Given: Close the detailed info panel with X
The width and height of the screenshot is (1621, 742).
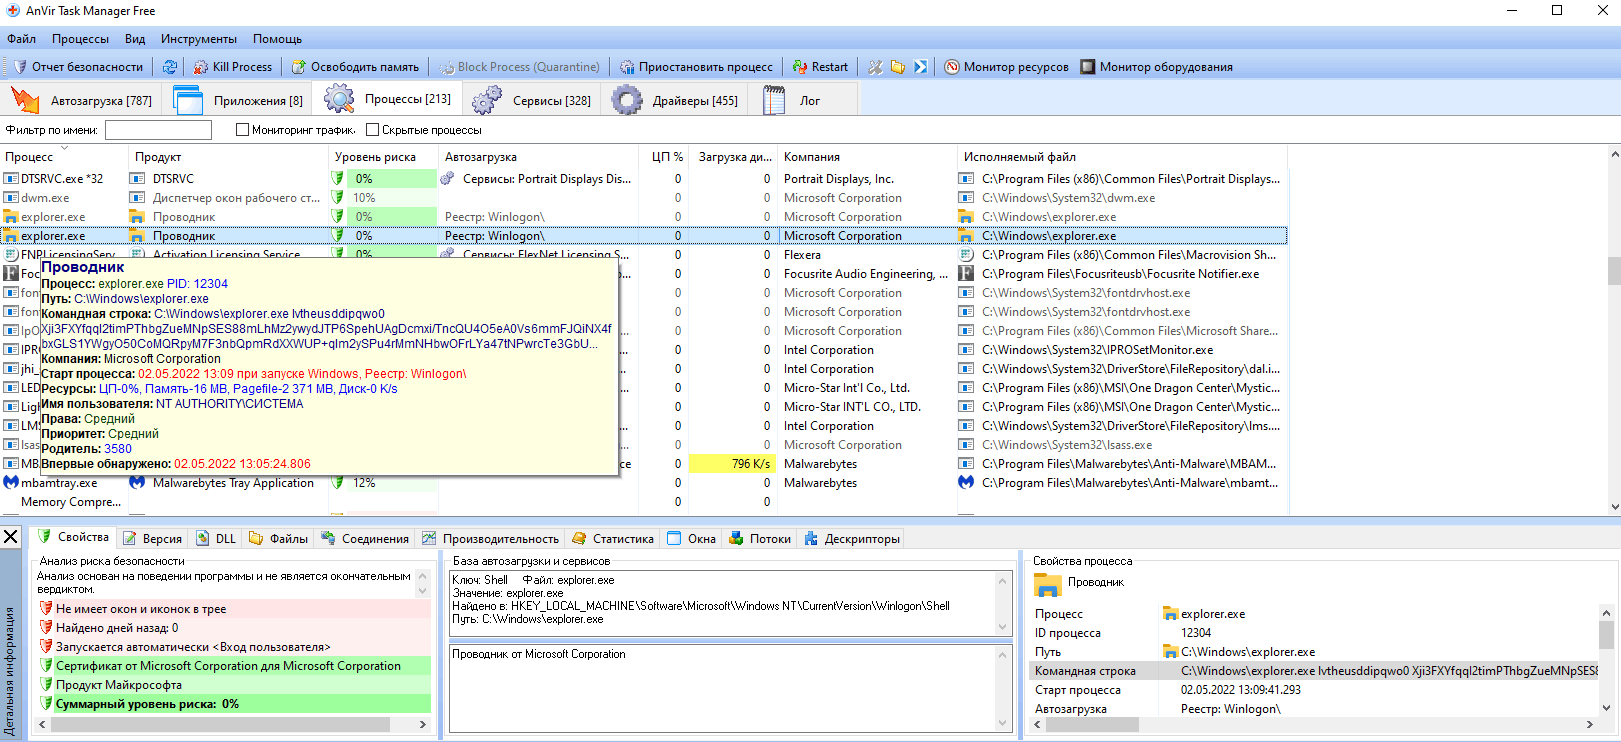Looking at the screenshot, I should (x=11, y=537).
